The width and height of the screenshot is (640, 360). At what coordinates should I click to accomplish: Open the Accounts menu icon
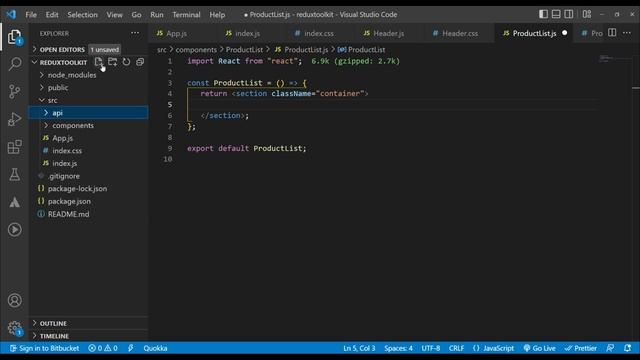point(15,300)
